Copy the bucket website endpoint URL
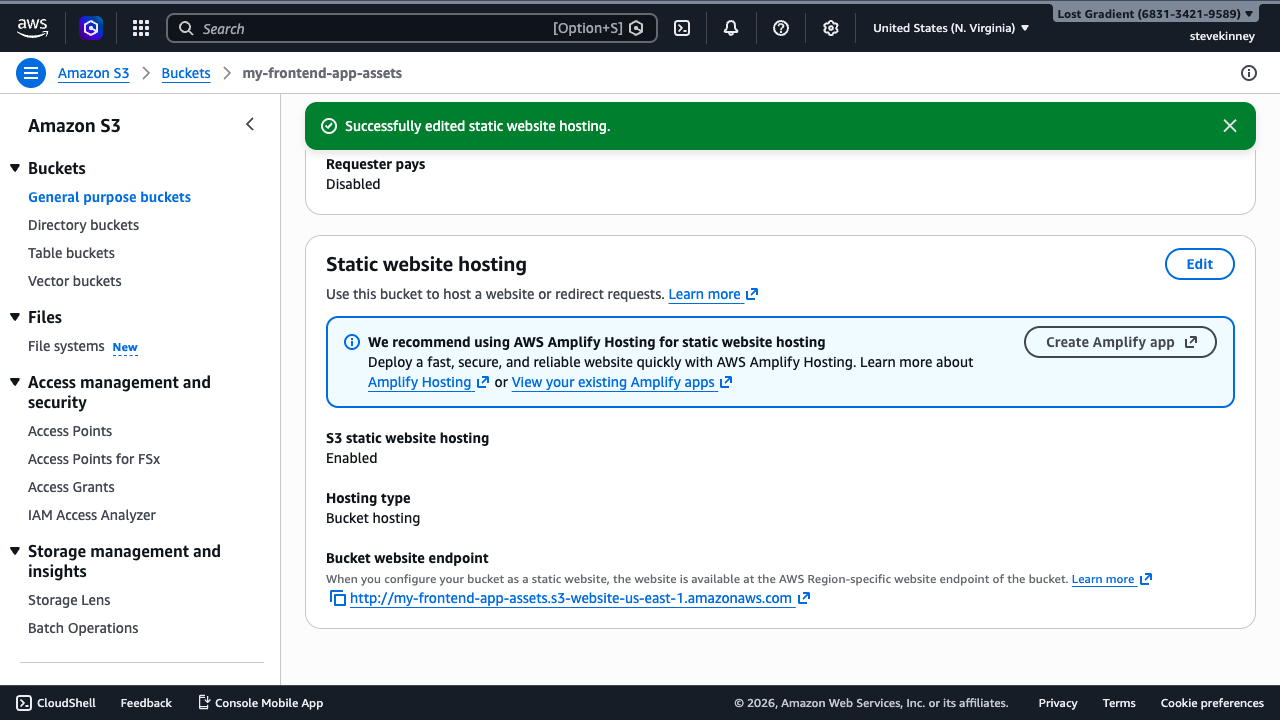This screenshot has height=720, width=1280. click(x=338, y=598)
